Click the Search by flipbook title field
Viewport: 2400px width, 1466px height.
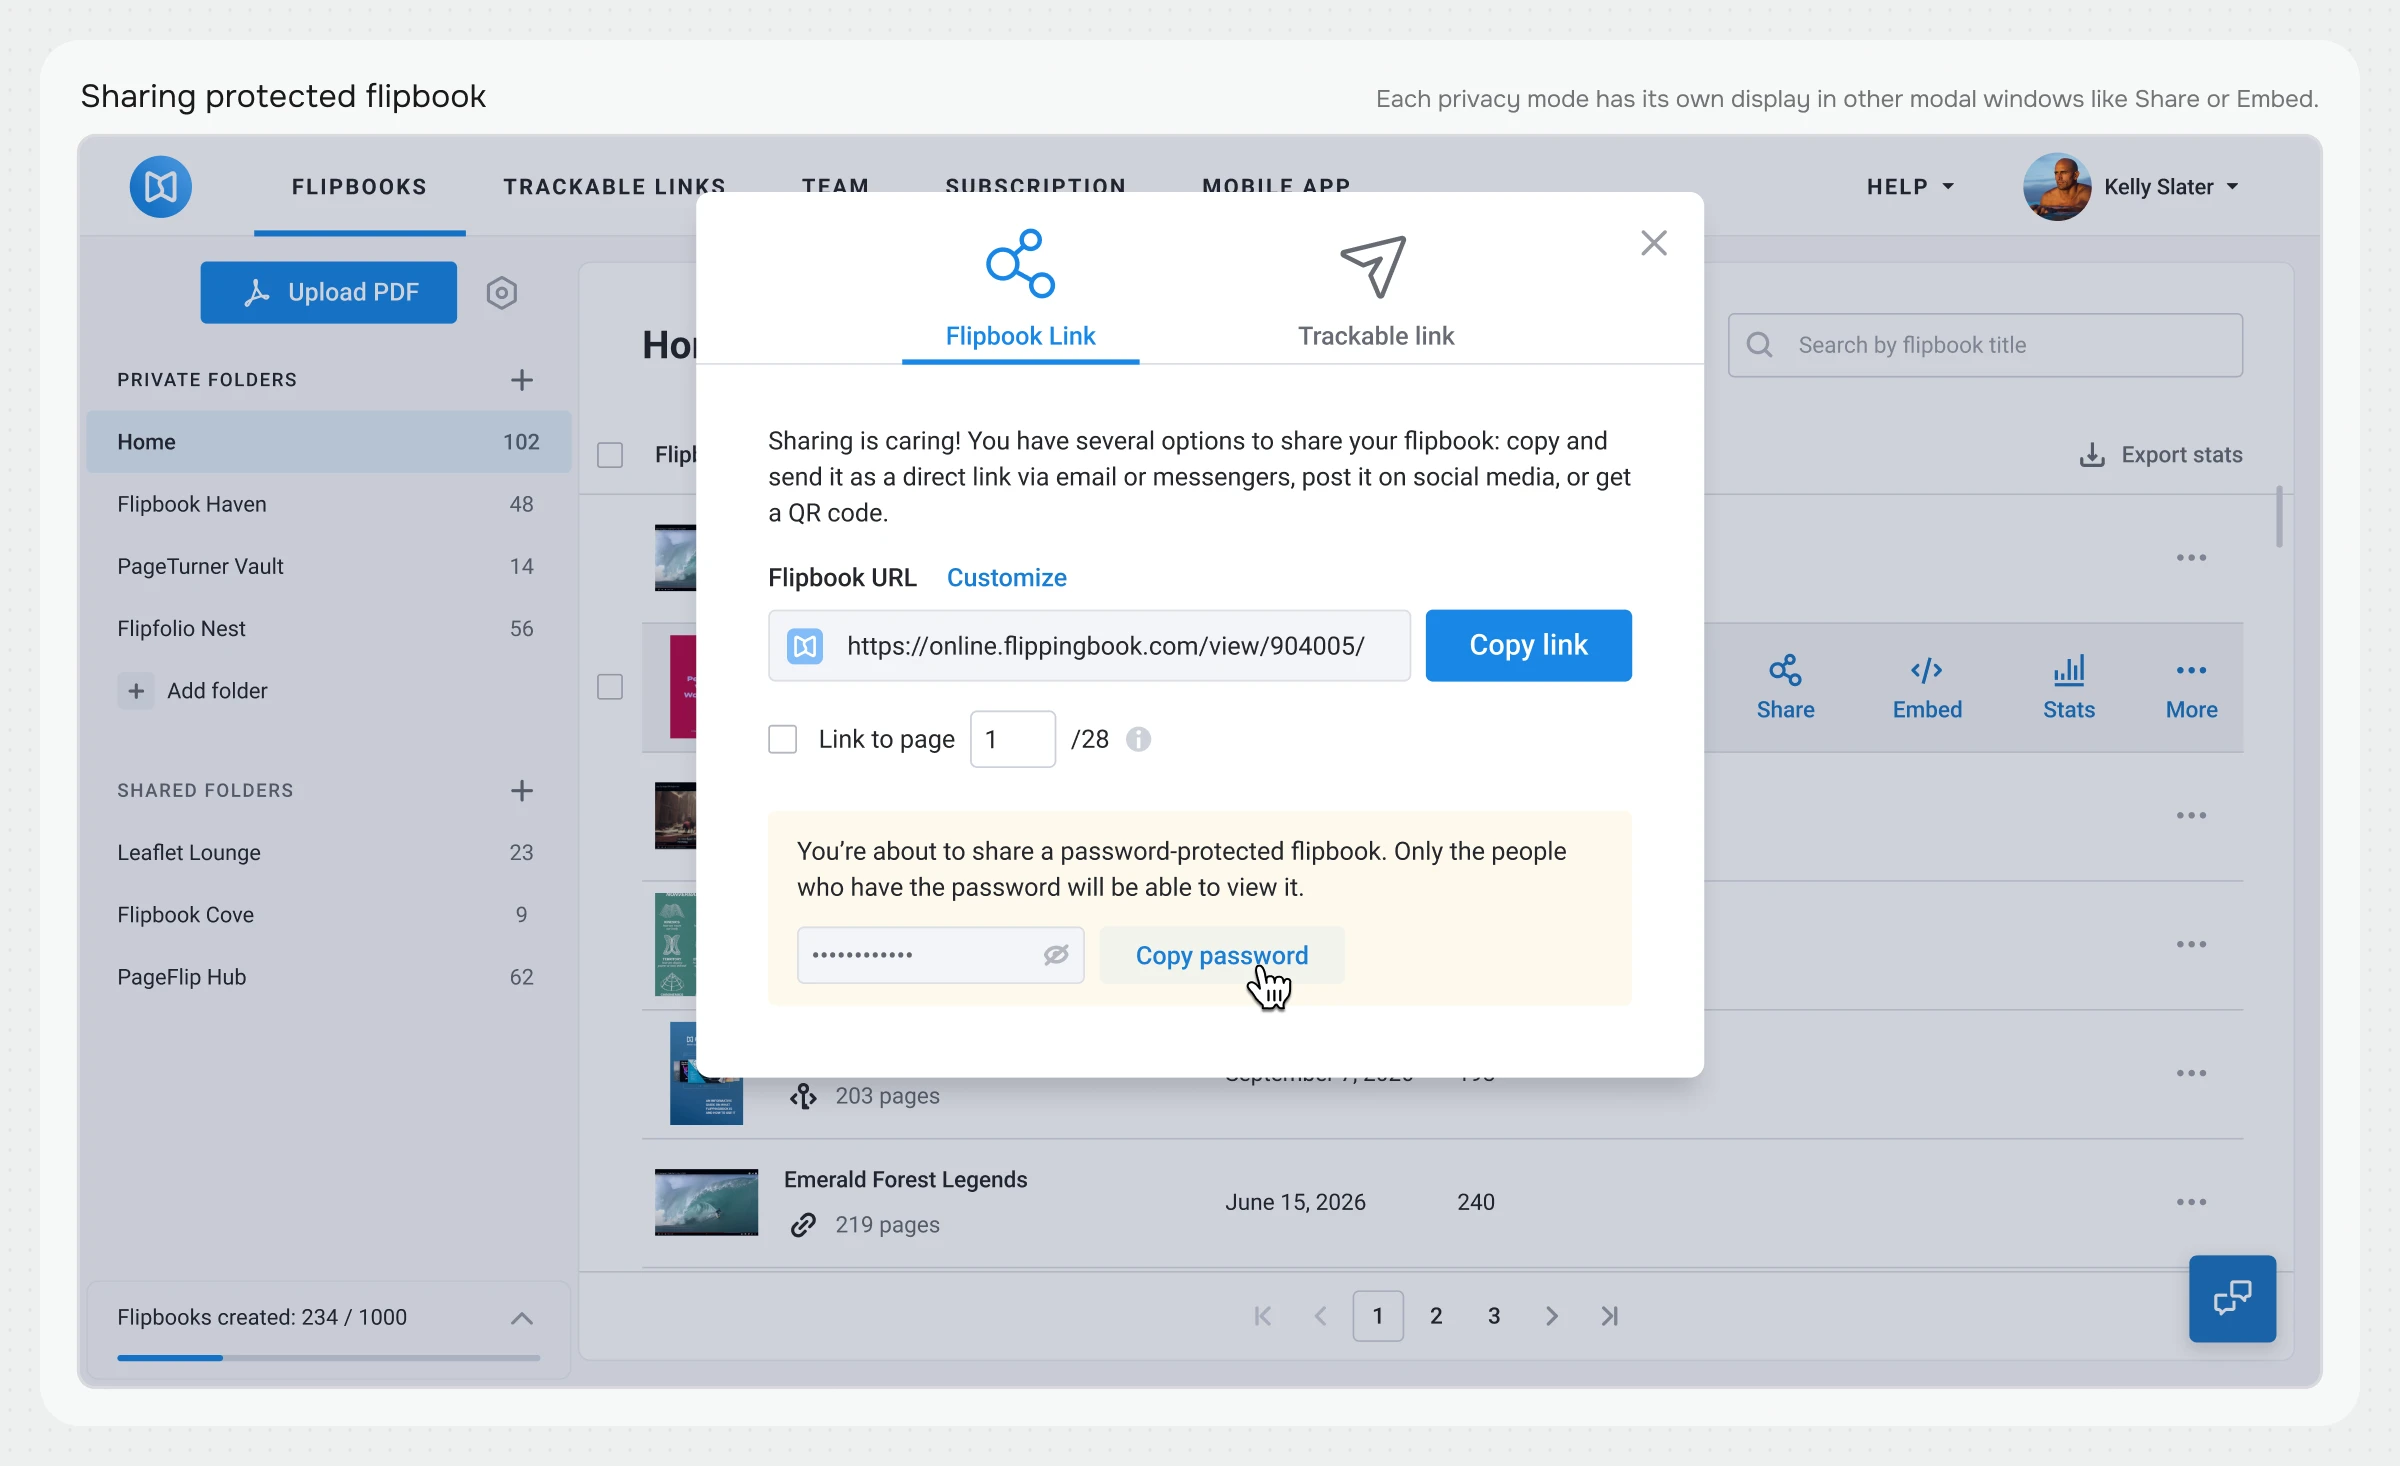1985,345
